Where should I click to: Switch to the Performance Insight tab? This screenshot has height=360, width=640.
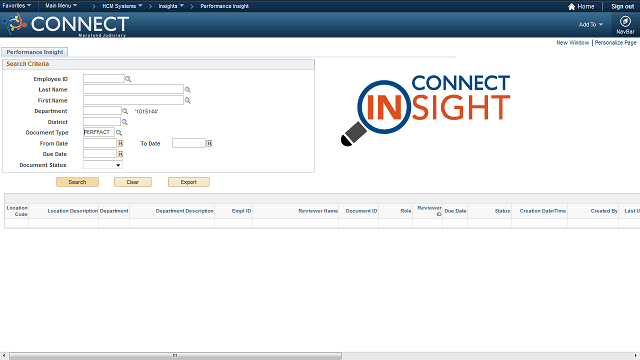pos(35,52)
